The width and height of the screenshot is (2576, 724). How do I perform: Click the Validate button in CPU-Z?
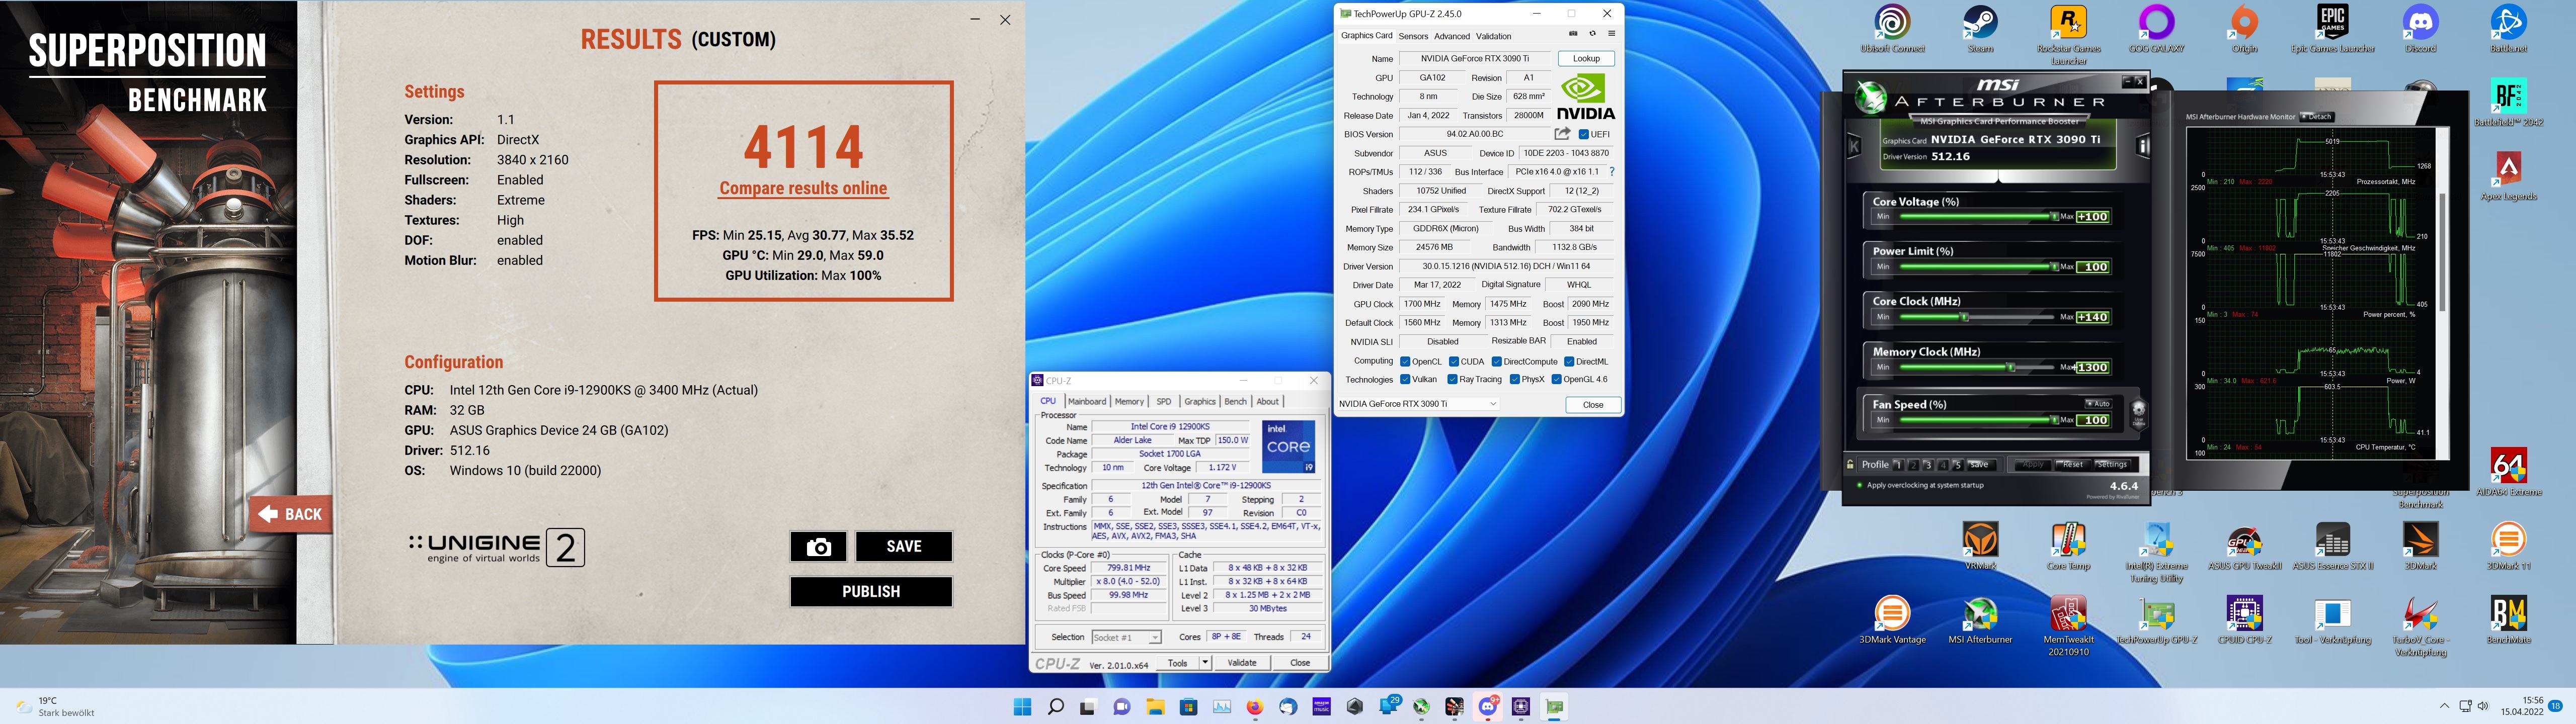(1242, 663)
